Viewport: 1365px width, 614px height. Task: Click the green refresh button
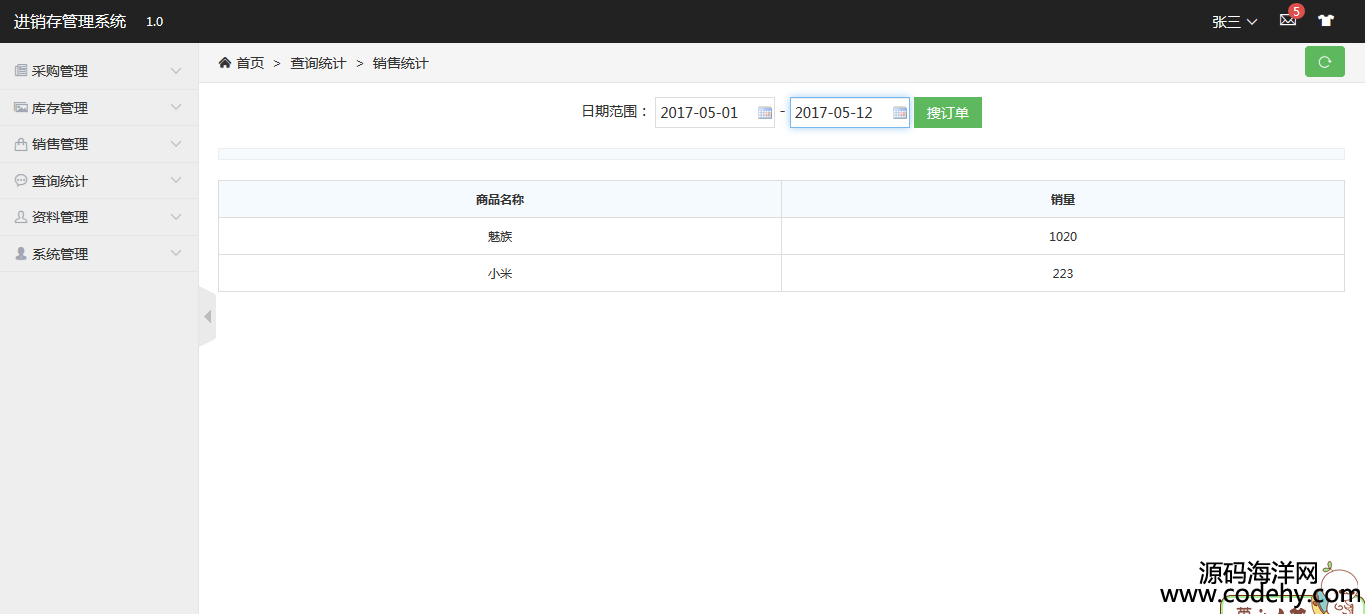click(x=1324, y=62)
